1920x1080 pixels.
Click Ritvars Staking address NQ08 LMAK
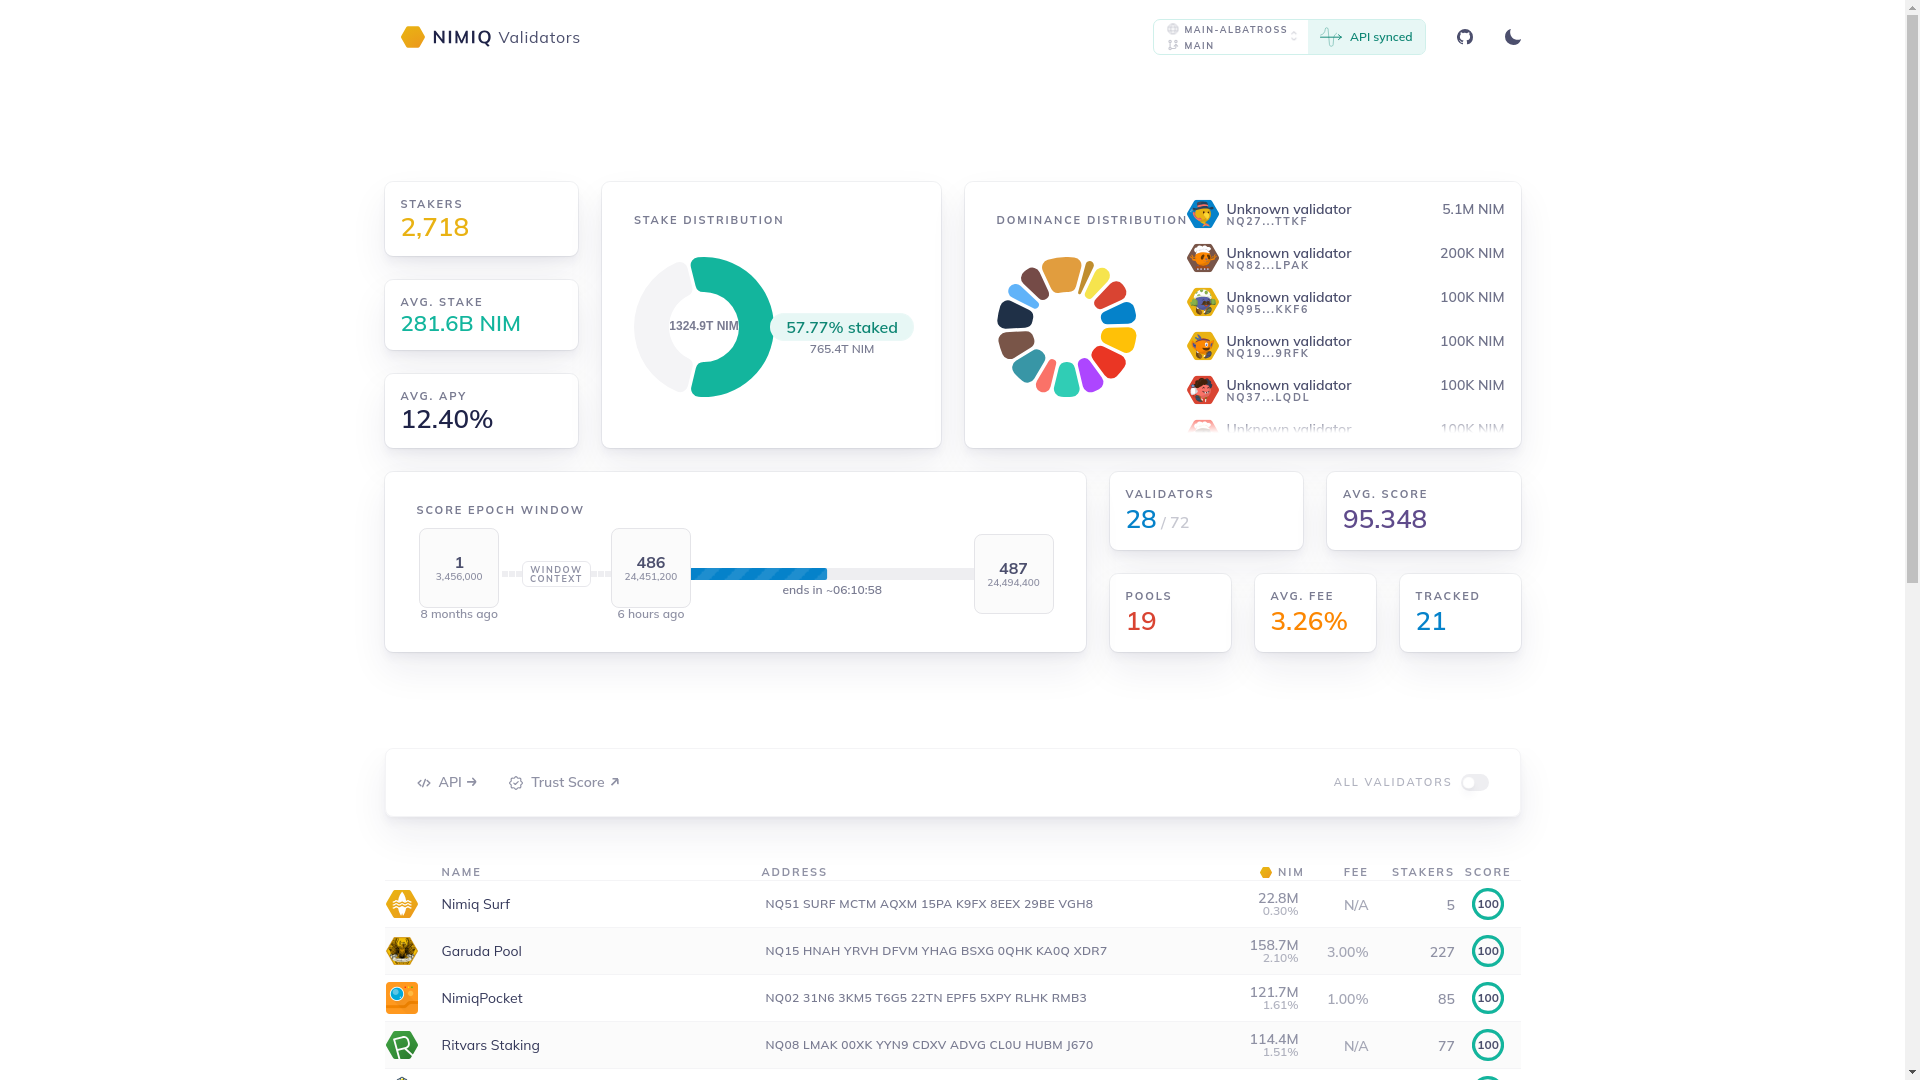929,1045
